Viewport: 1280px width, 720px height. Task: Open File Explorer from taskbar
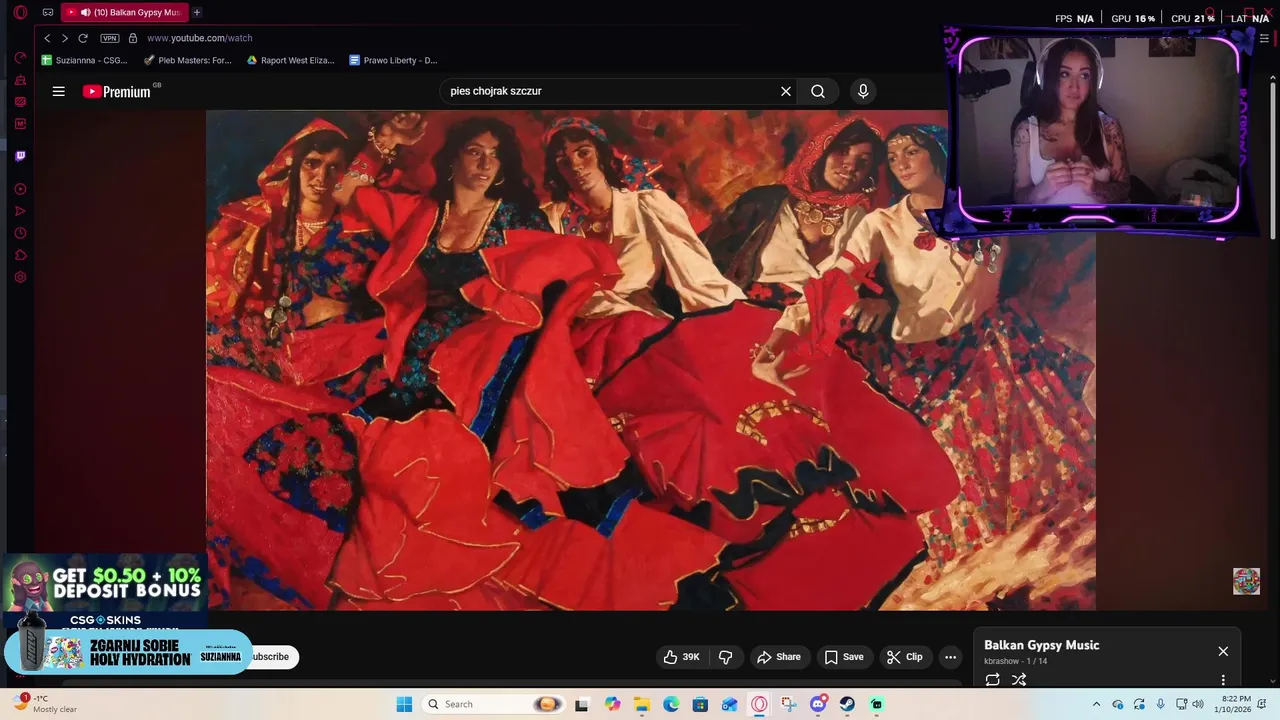[642, 704]
